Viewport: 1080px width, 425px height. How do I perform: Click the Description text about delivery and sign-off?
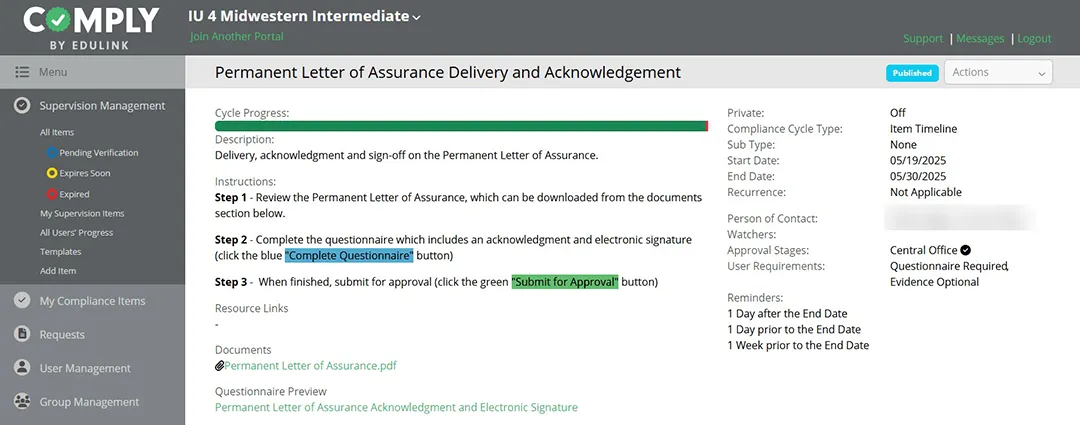click(x=406, y=155)
